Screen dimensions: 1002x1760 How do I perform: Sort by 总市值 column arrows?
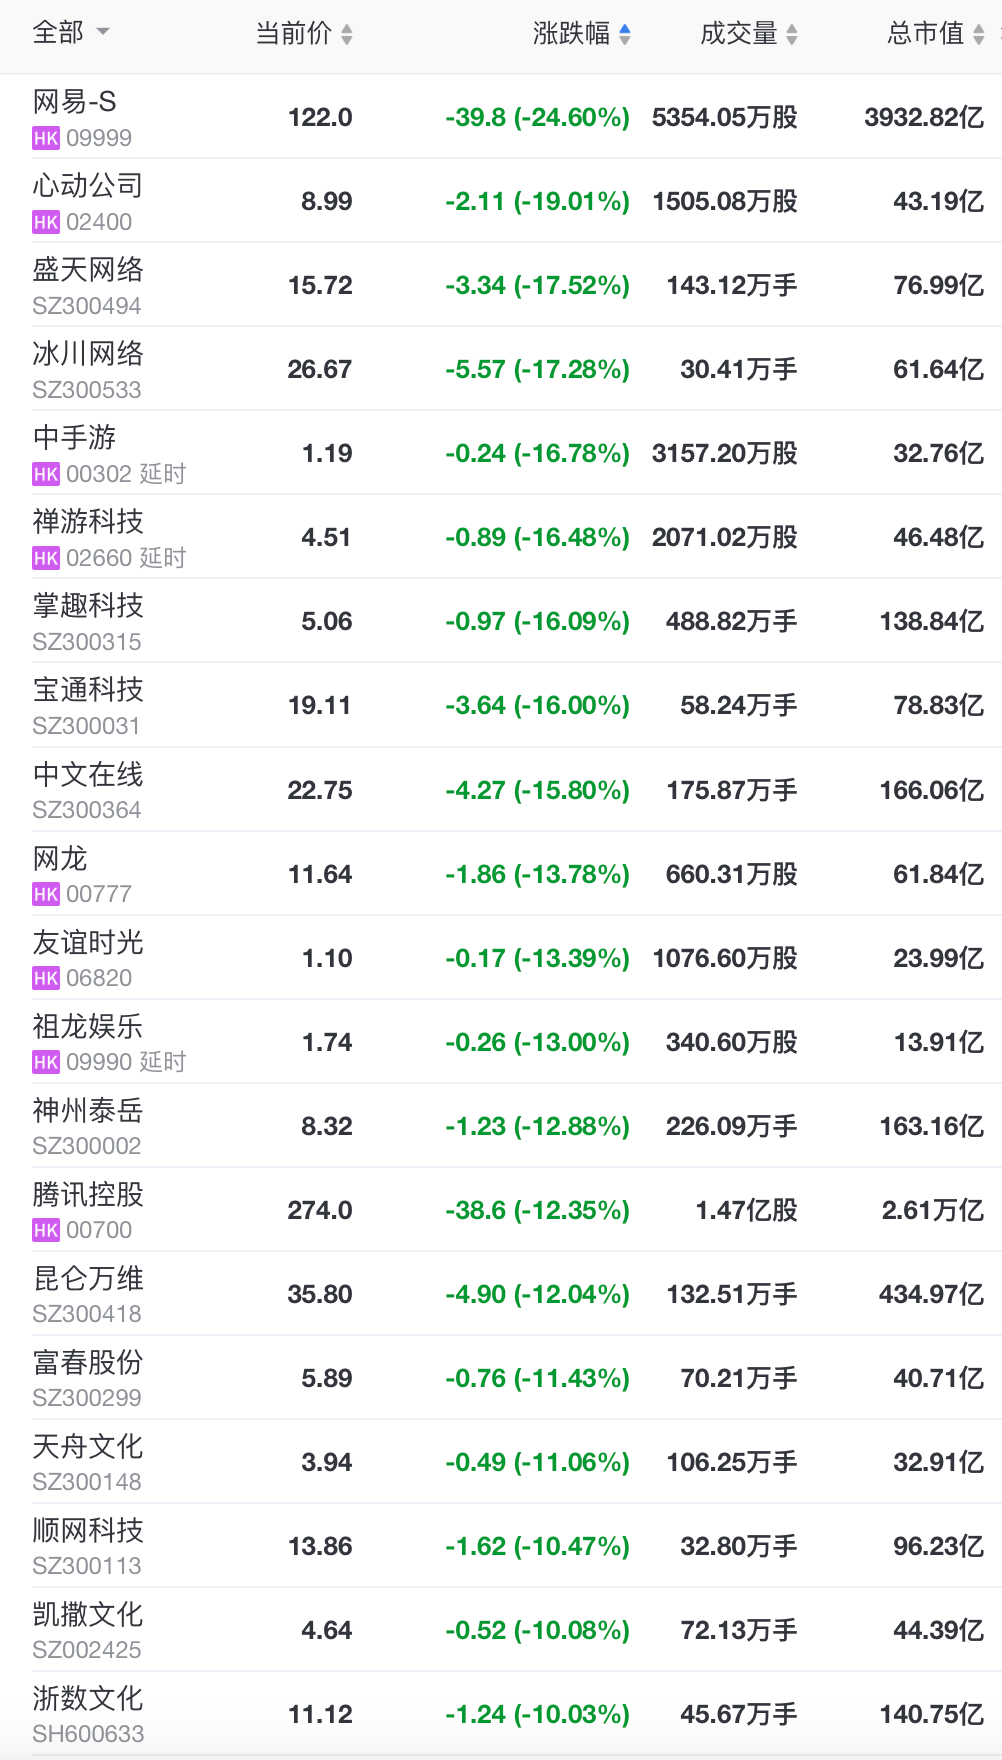point(978,35)
